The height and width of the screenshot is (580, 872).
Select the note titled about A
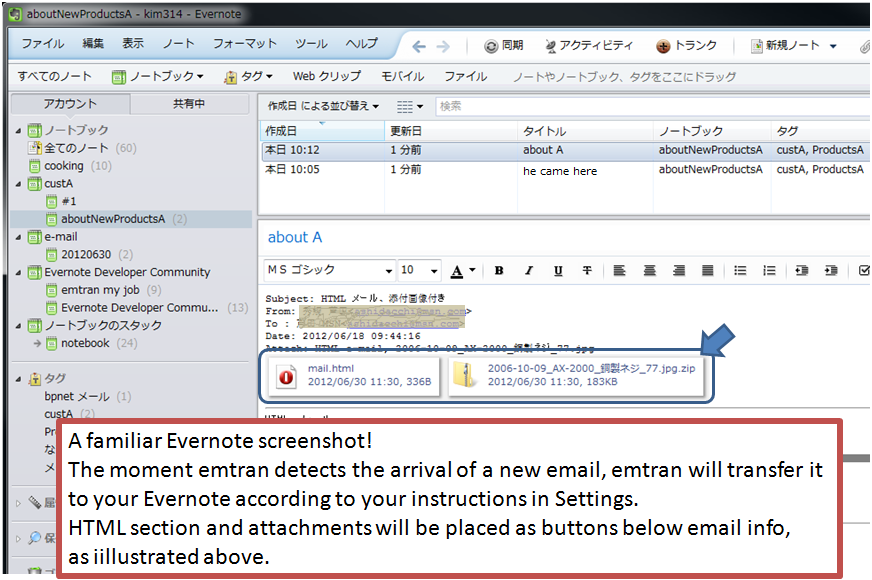[x=566, y=150]
